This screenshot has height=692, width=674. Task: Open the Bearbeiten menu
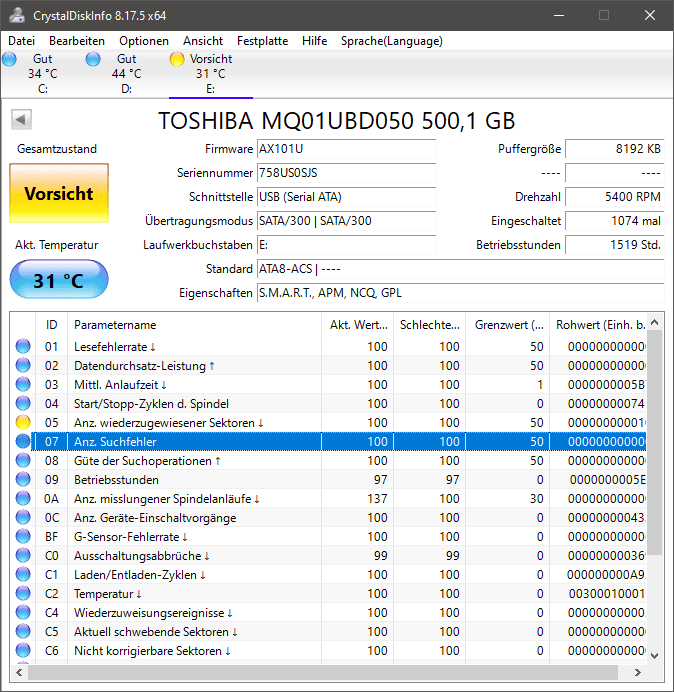click(77, 41)
